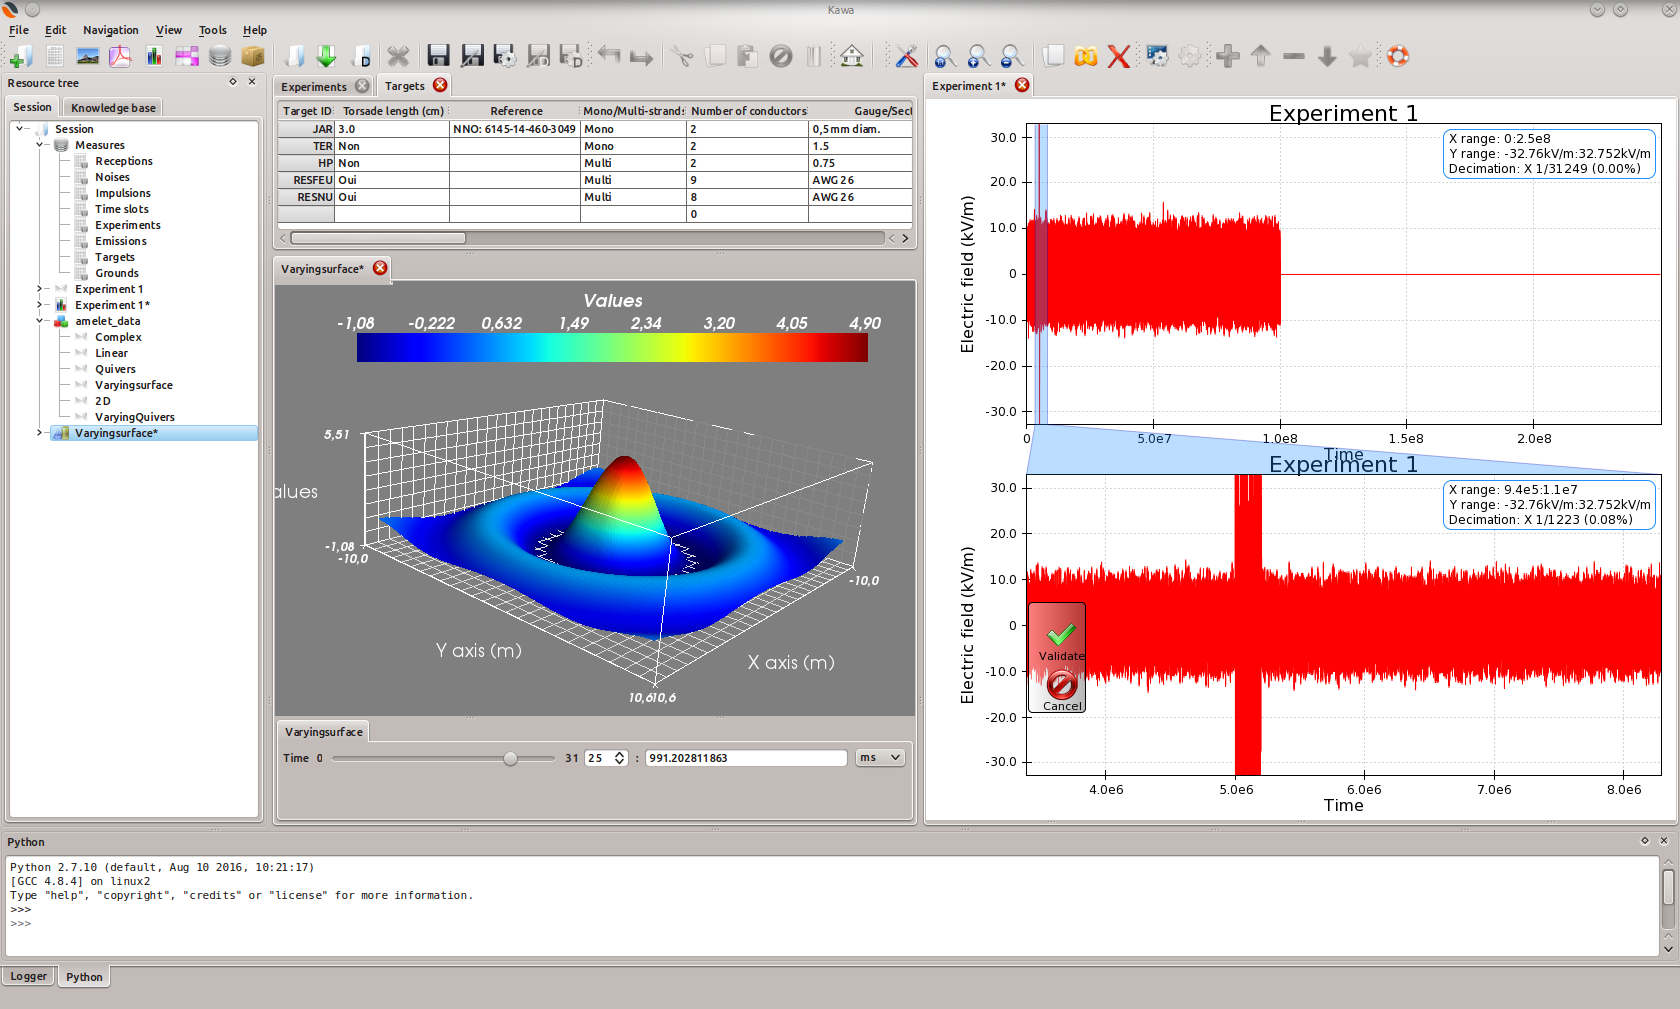The width and height of the screenshot is (1680, 1009).
Task: Click the gray up arrow icon
Action: pos(1261,56)
